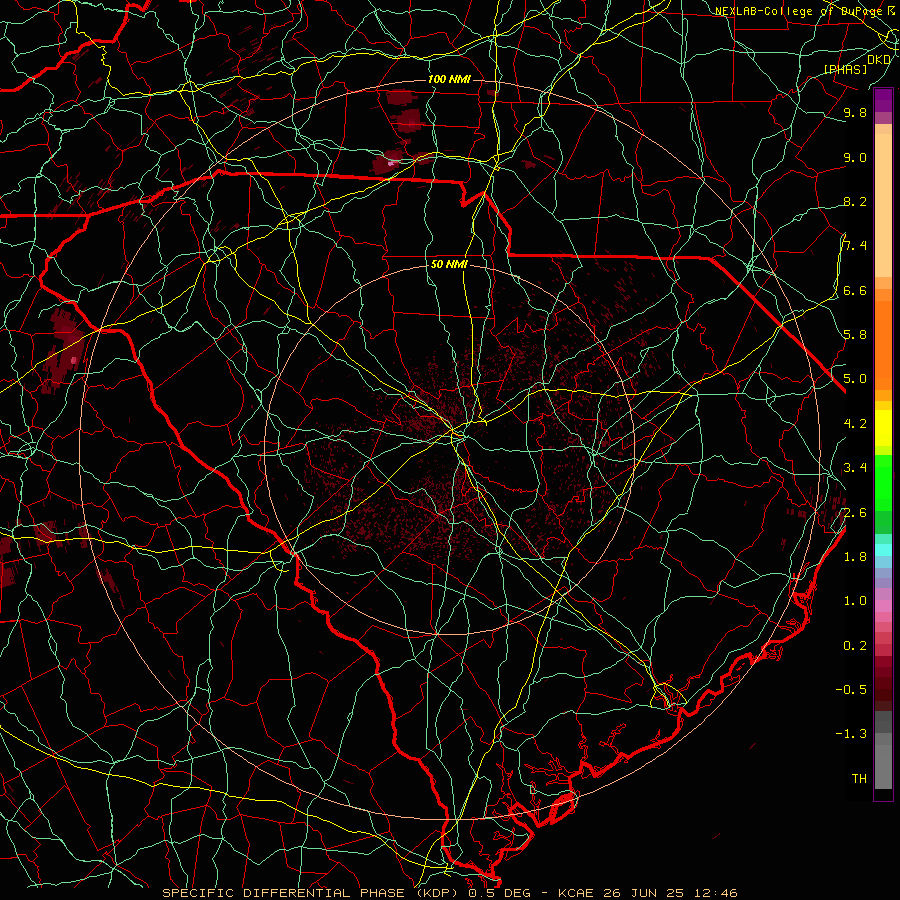This screenshot has width=900, height=900.
Task: Click the dark maroon swatch in the color bar
Action: tap(883, 683)
